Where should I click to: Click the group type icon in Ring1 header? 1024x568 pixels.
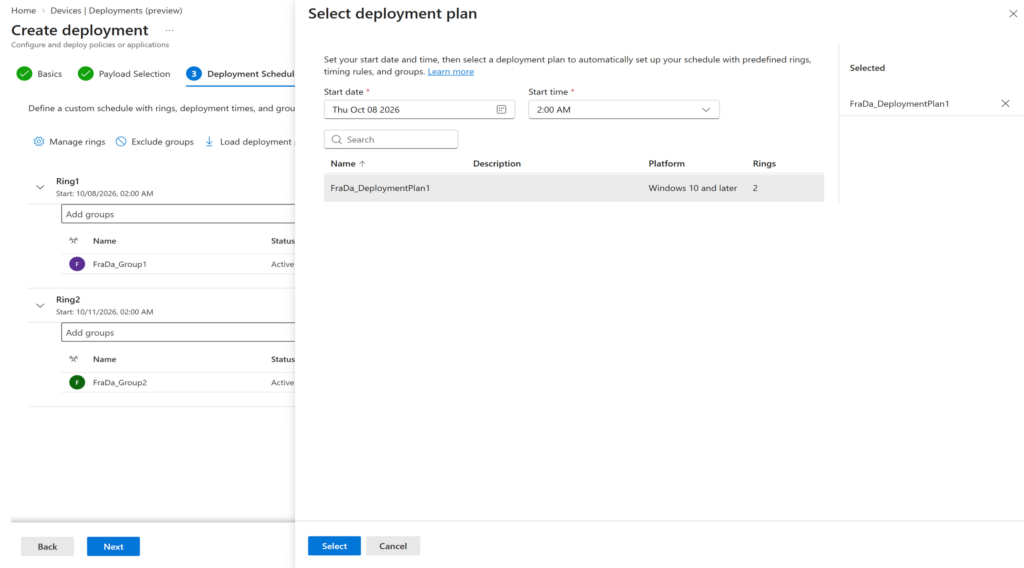click(73, 241)
